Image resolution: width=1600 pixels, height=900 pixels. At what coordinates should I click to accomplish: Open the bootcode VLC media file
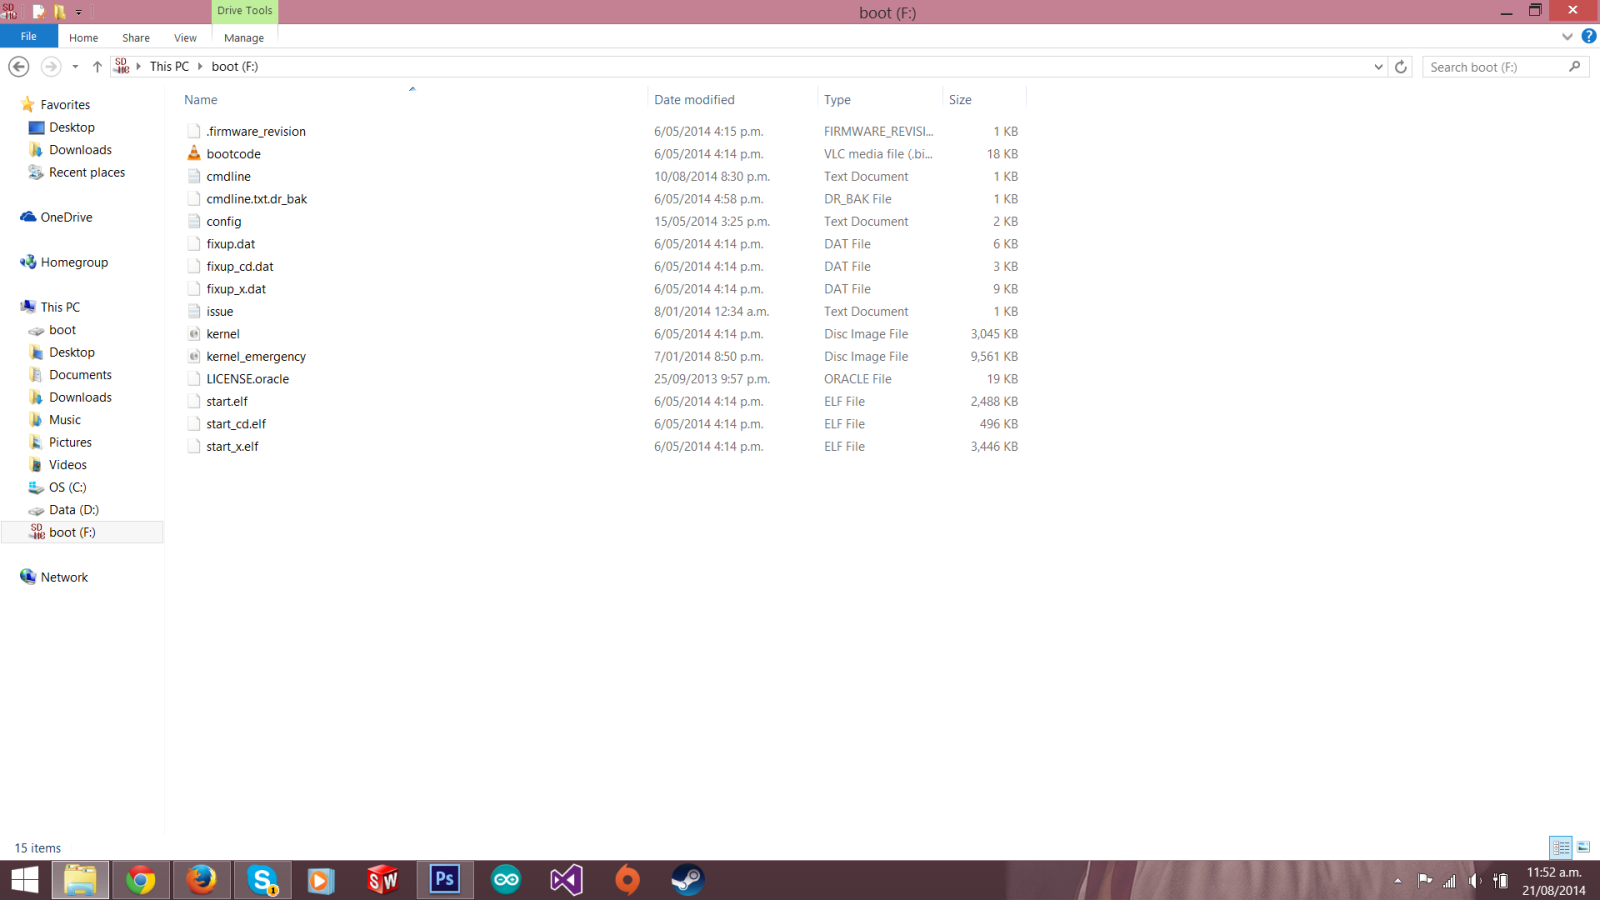(233, 154)
